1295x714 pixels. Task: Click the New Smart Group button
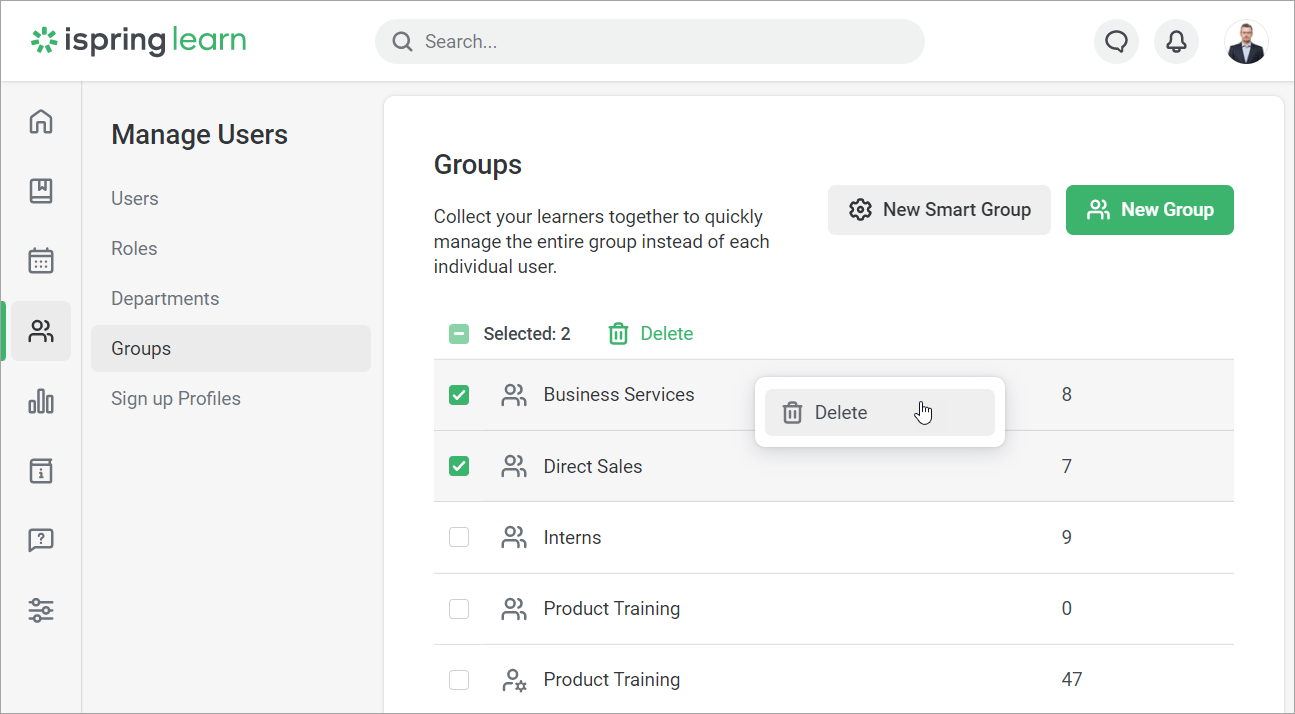tap(939, 210)
